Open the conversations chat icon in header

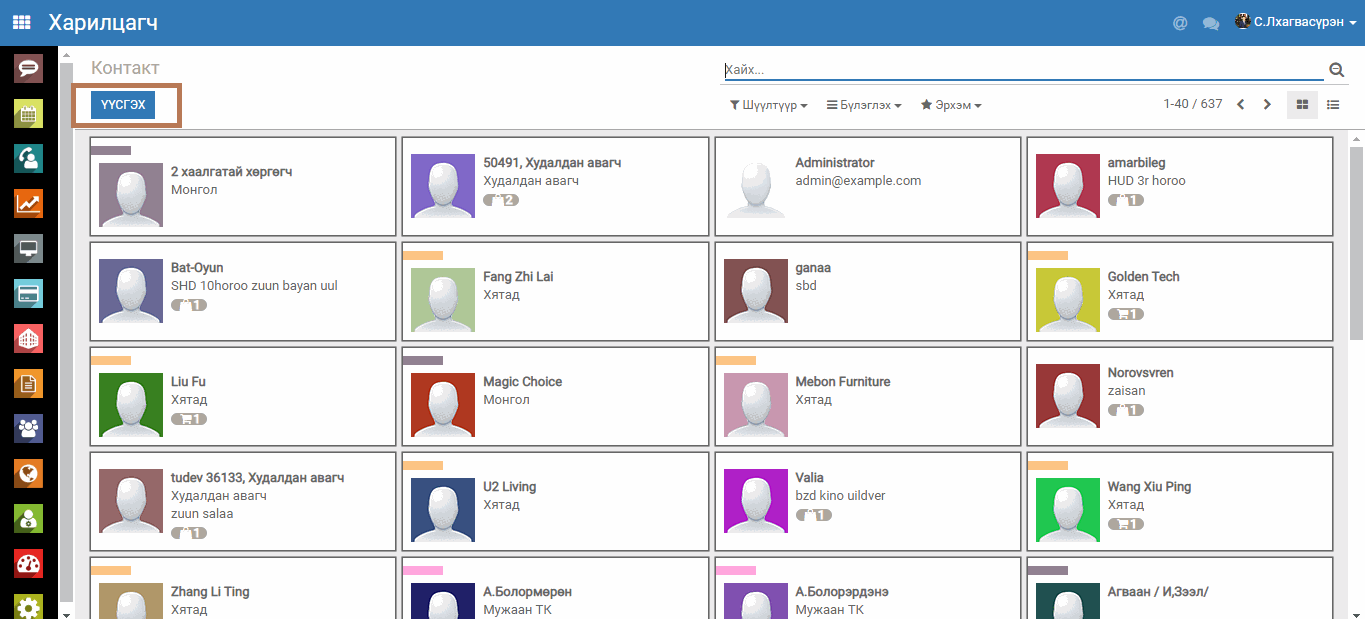pyautogui.click(x=1210, y=23)
